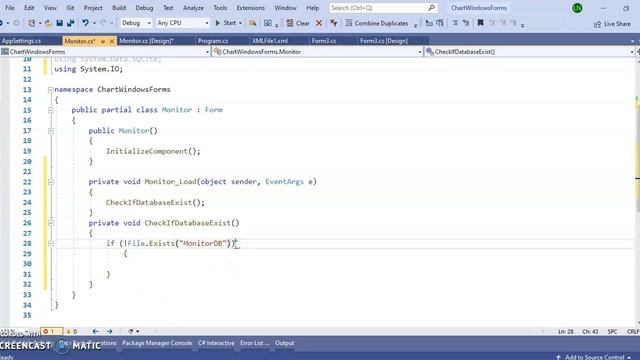Screen dimensions: 640x360
Task: Switch to the Program.cs tab
Action: click(213, 41)
